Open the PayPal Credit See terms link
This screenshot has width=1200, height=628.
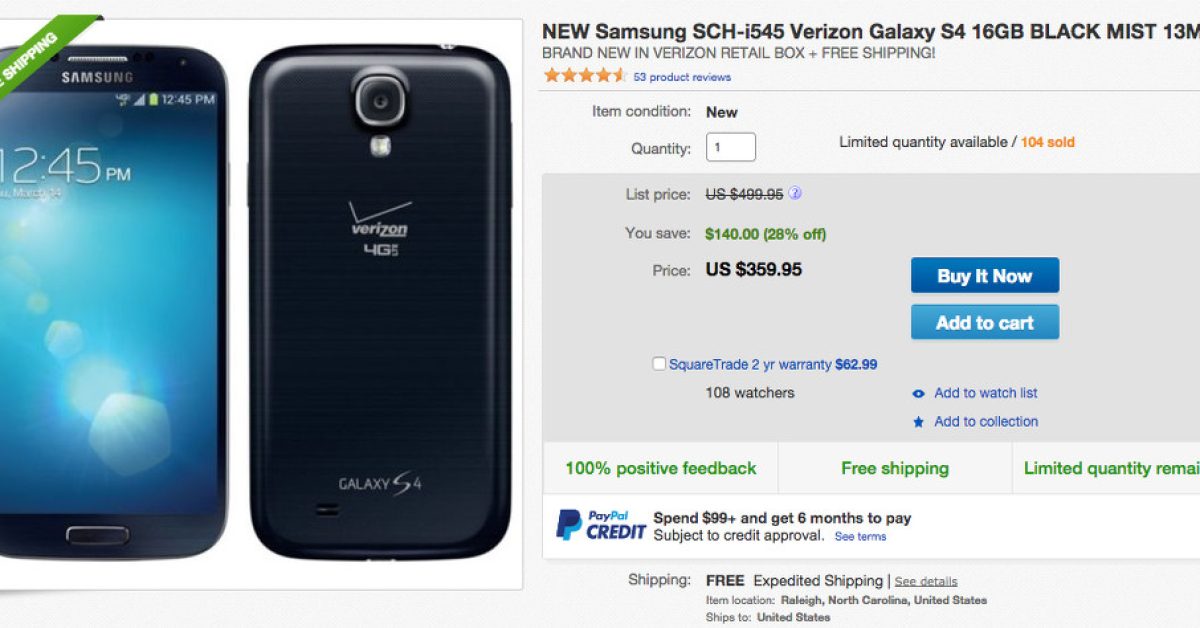[x=860, y=537]
